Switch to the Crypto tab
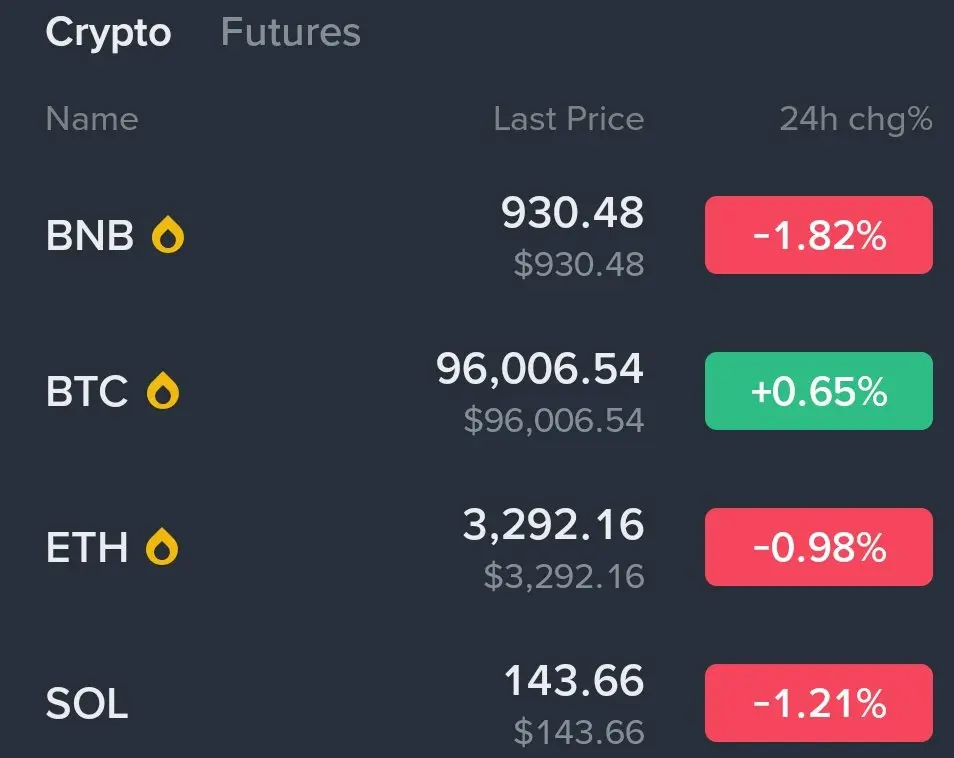This screenshot has width=954, height=758. [x=108, y=32]
